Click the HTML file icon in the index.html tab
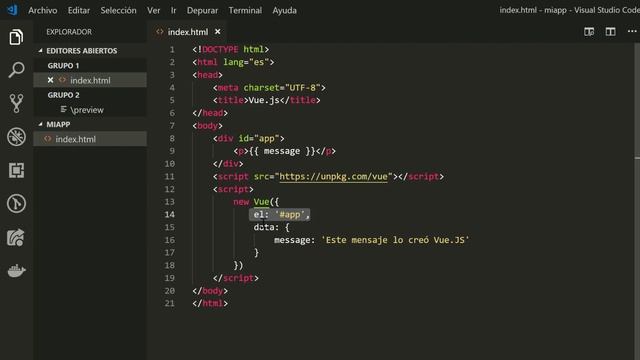Image resolution: width=640 pixels, height=360 pixels. [160, 32]
